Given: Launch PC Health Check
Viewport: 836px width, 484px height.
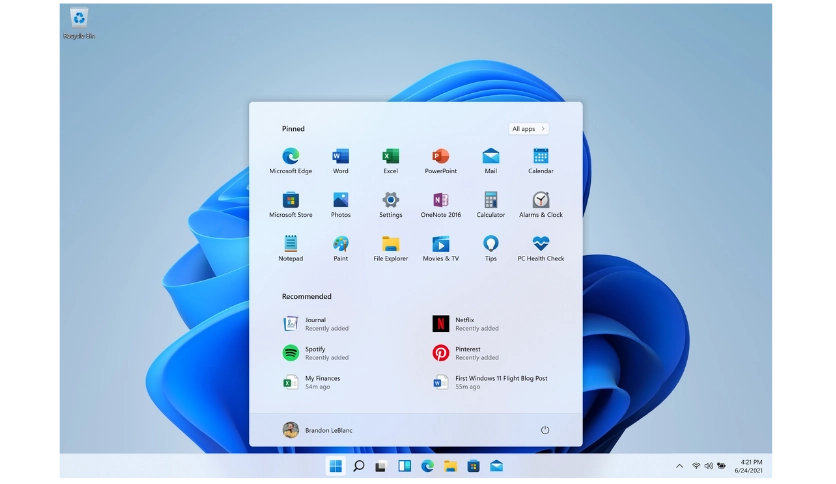Looking at the screenshot, I should 540,245.
